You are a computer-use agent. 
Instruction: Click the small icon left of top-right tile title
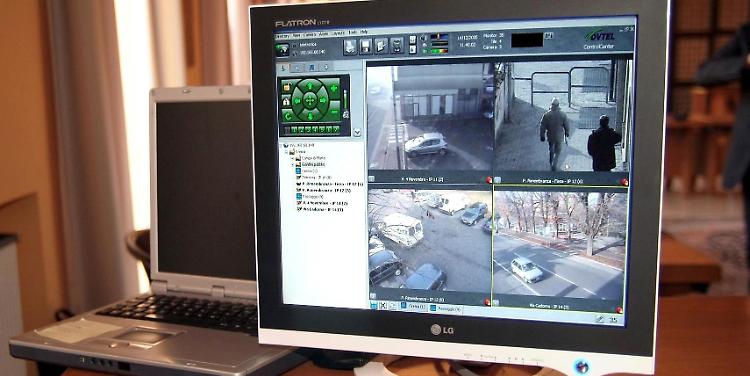(x=497, y=180)
